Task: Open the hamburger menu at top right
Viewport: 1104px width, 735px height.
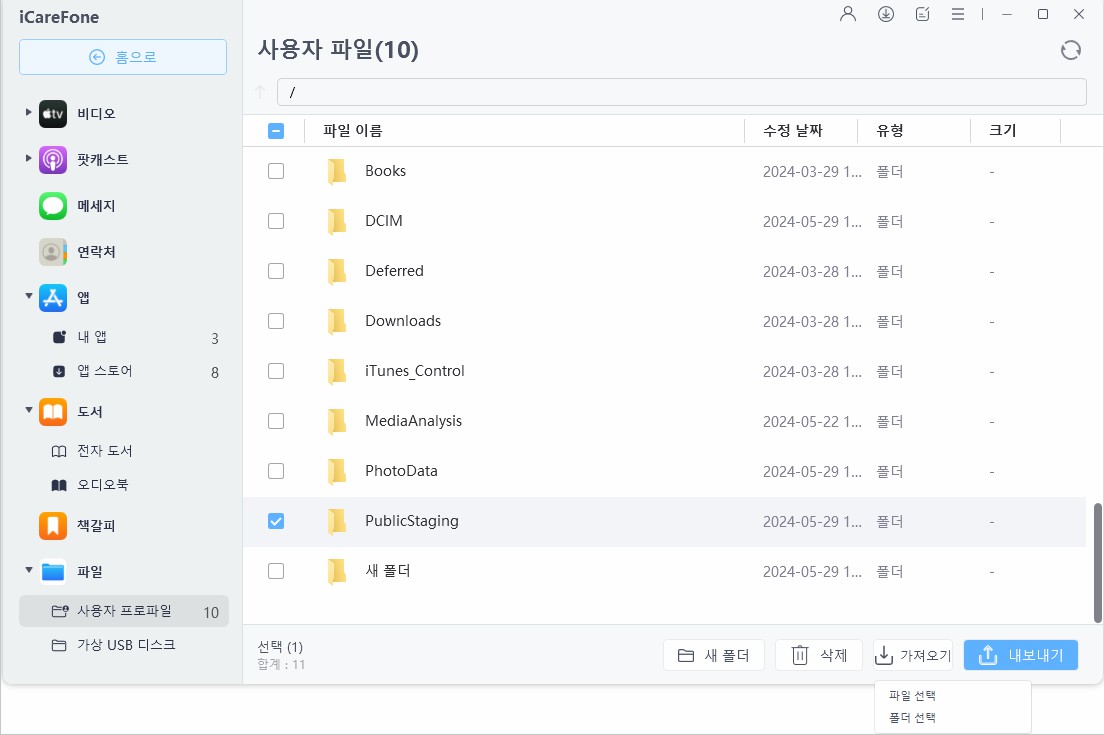Action: (x=957, y=14)
